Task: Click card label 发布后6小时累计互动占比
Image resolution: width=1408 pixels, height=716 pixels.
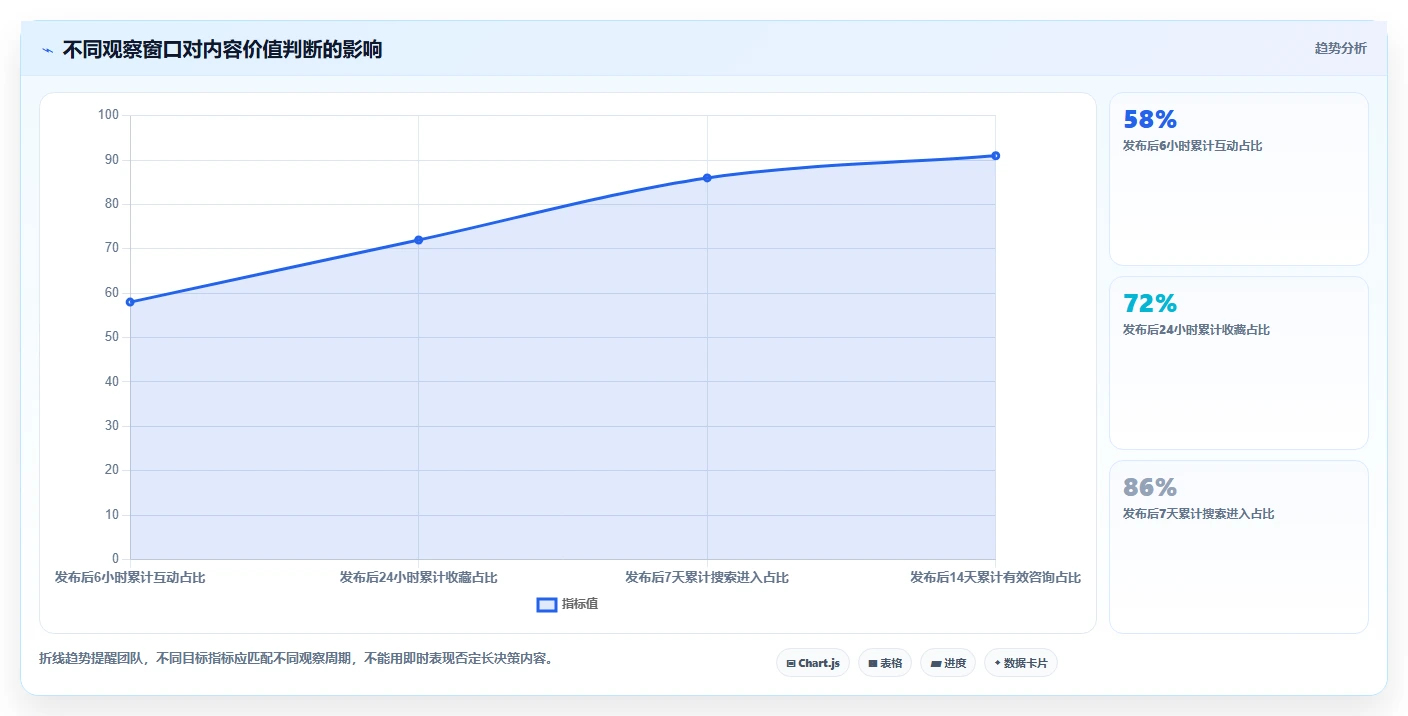Action: coord(1192,146)
